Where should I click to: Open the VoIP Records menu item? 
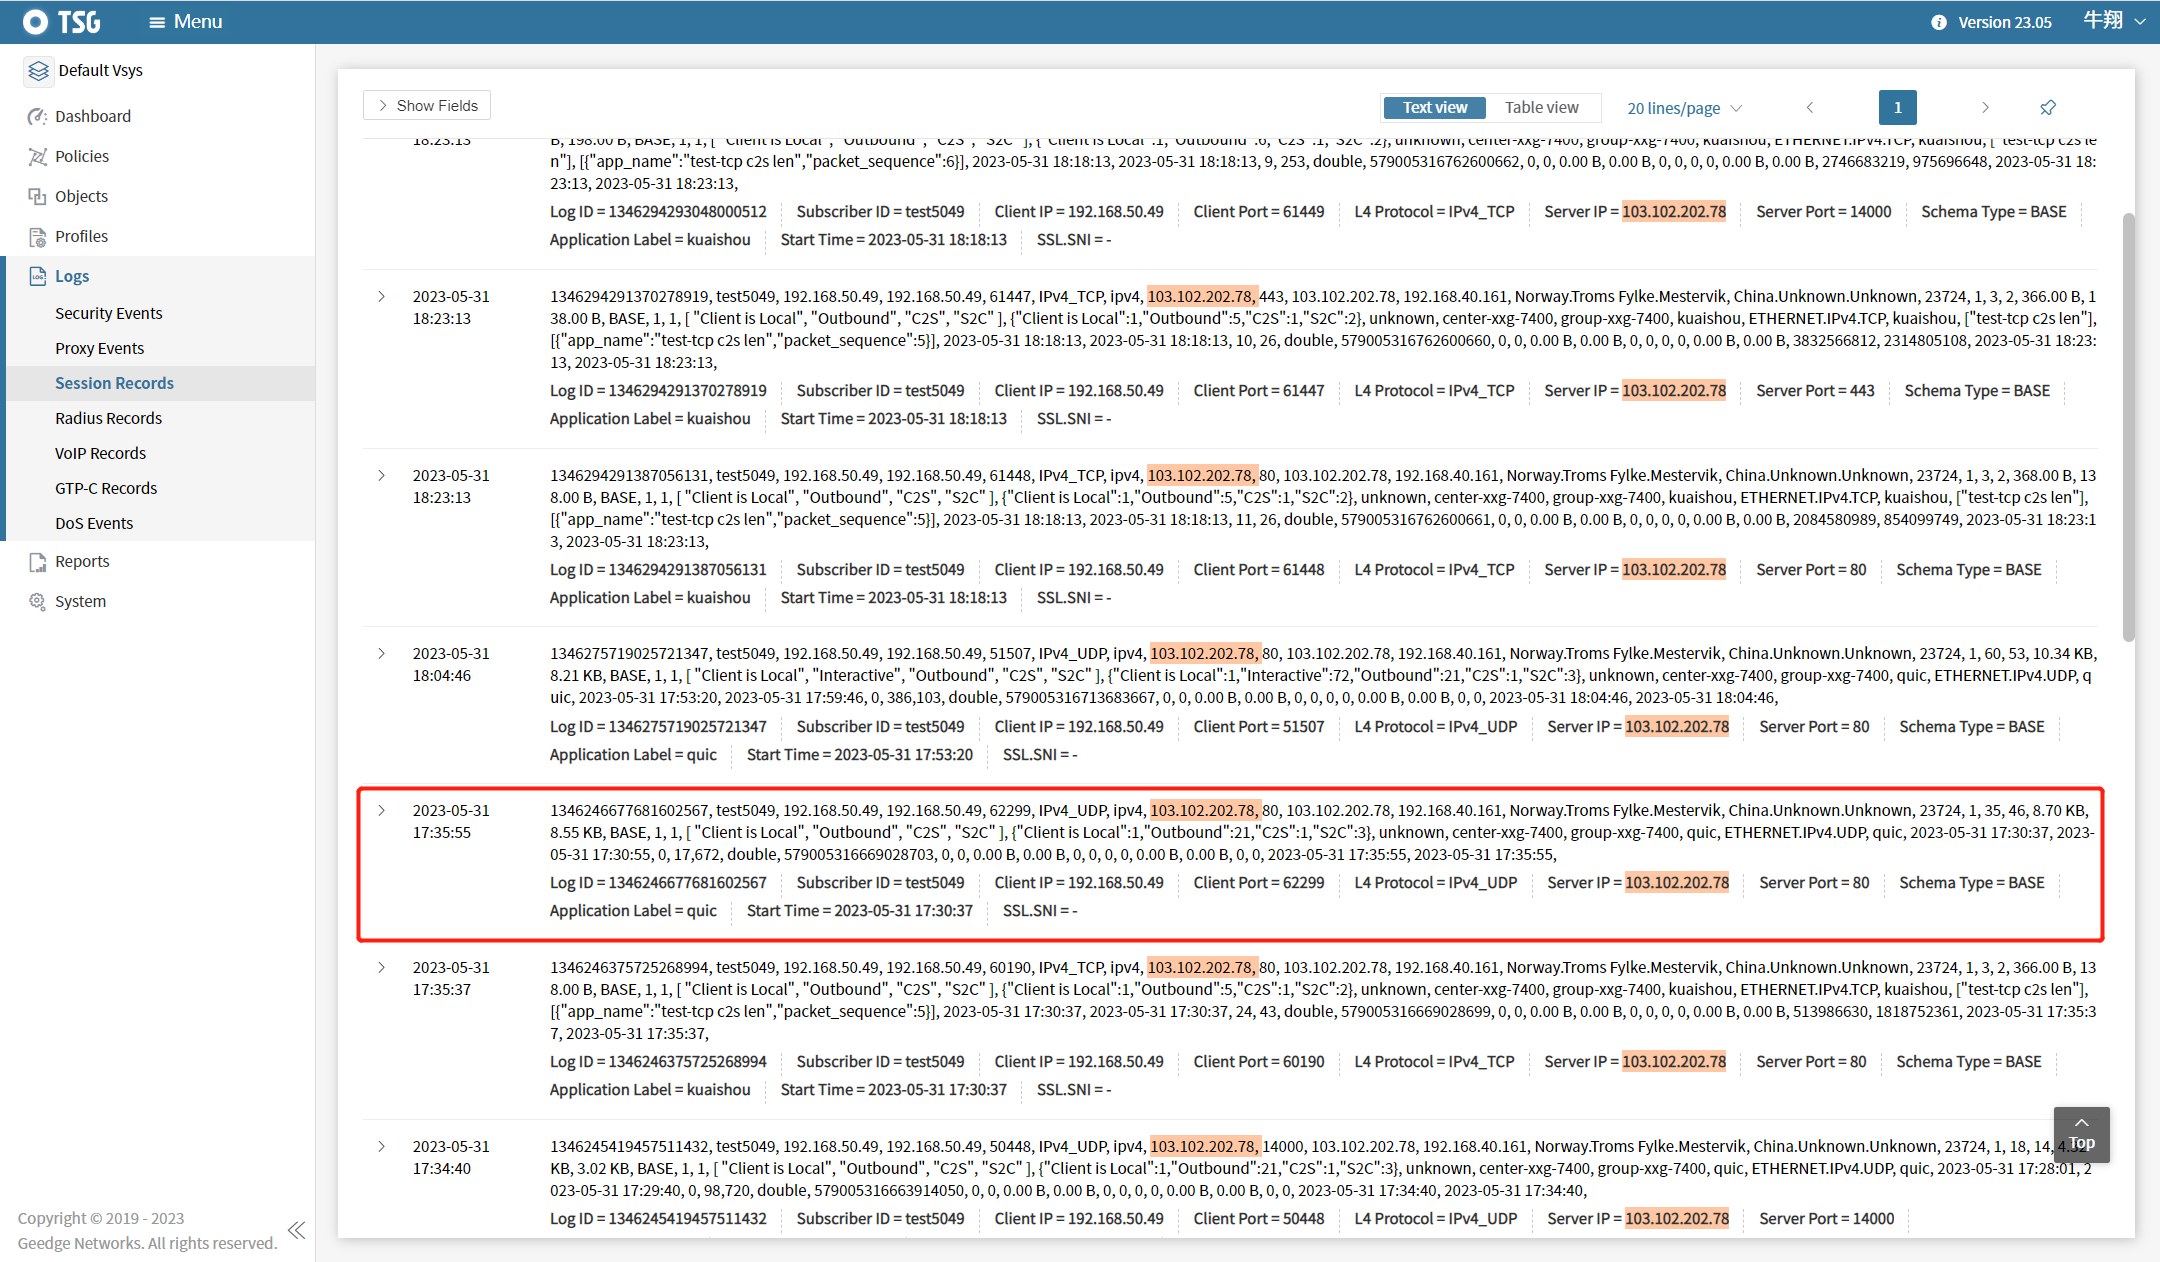[100, 453]
